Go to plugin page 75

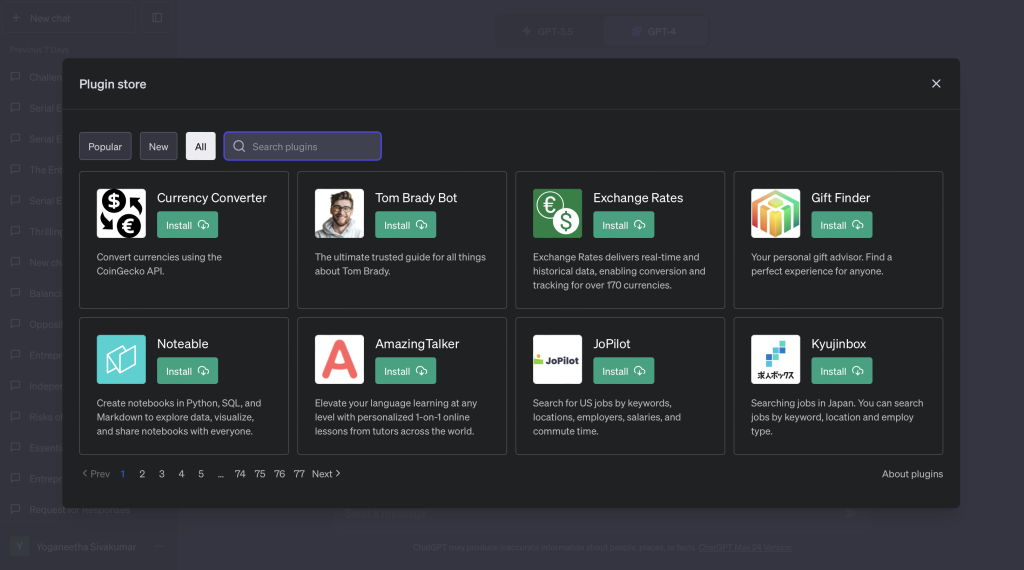pyautogui.click(x=260, y=474)
